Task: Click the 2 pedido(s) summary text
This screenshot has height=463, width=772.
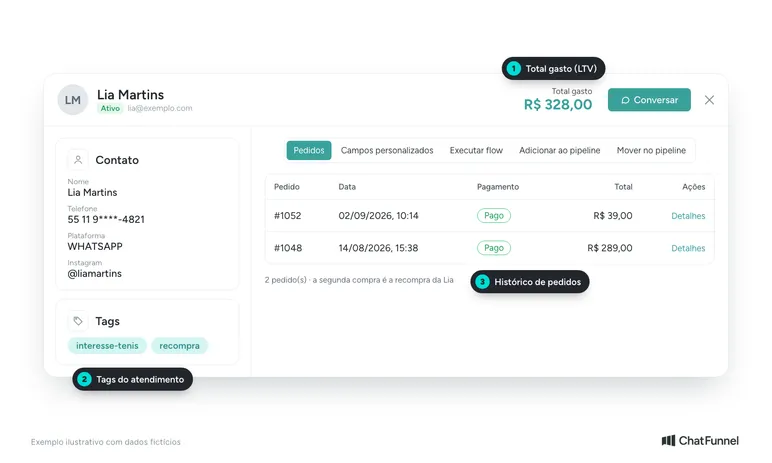Action: coord(359,280)
